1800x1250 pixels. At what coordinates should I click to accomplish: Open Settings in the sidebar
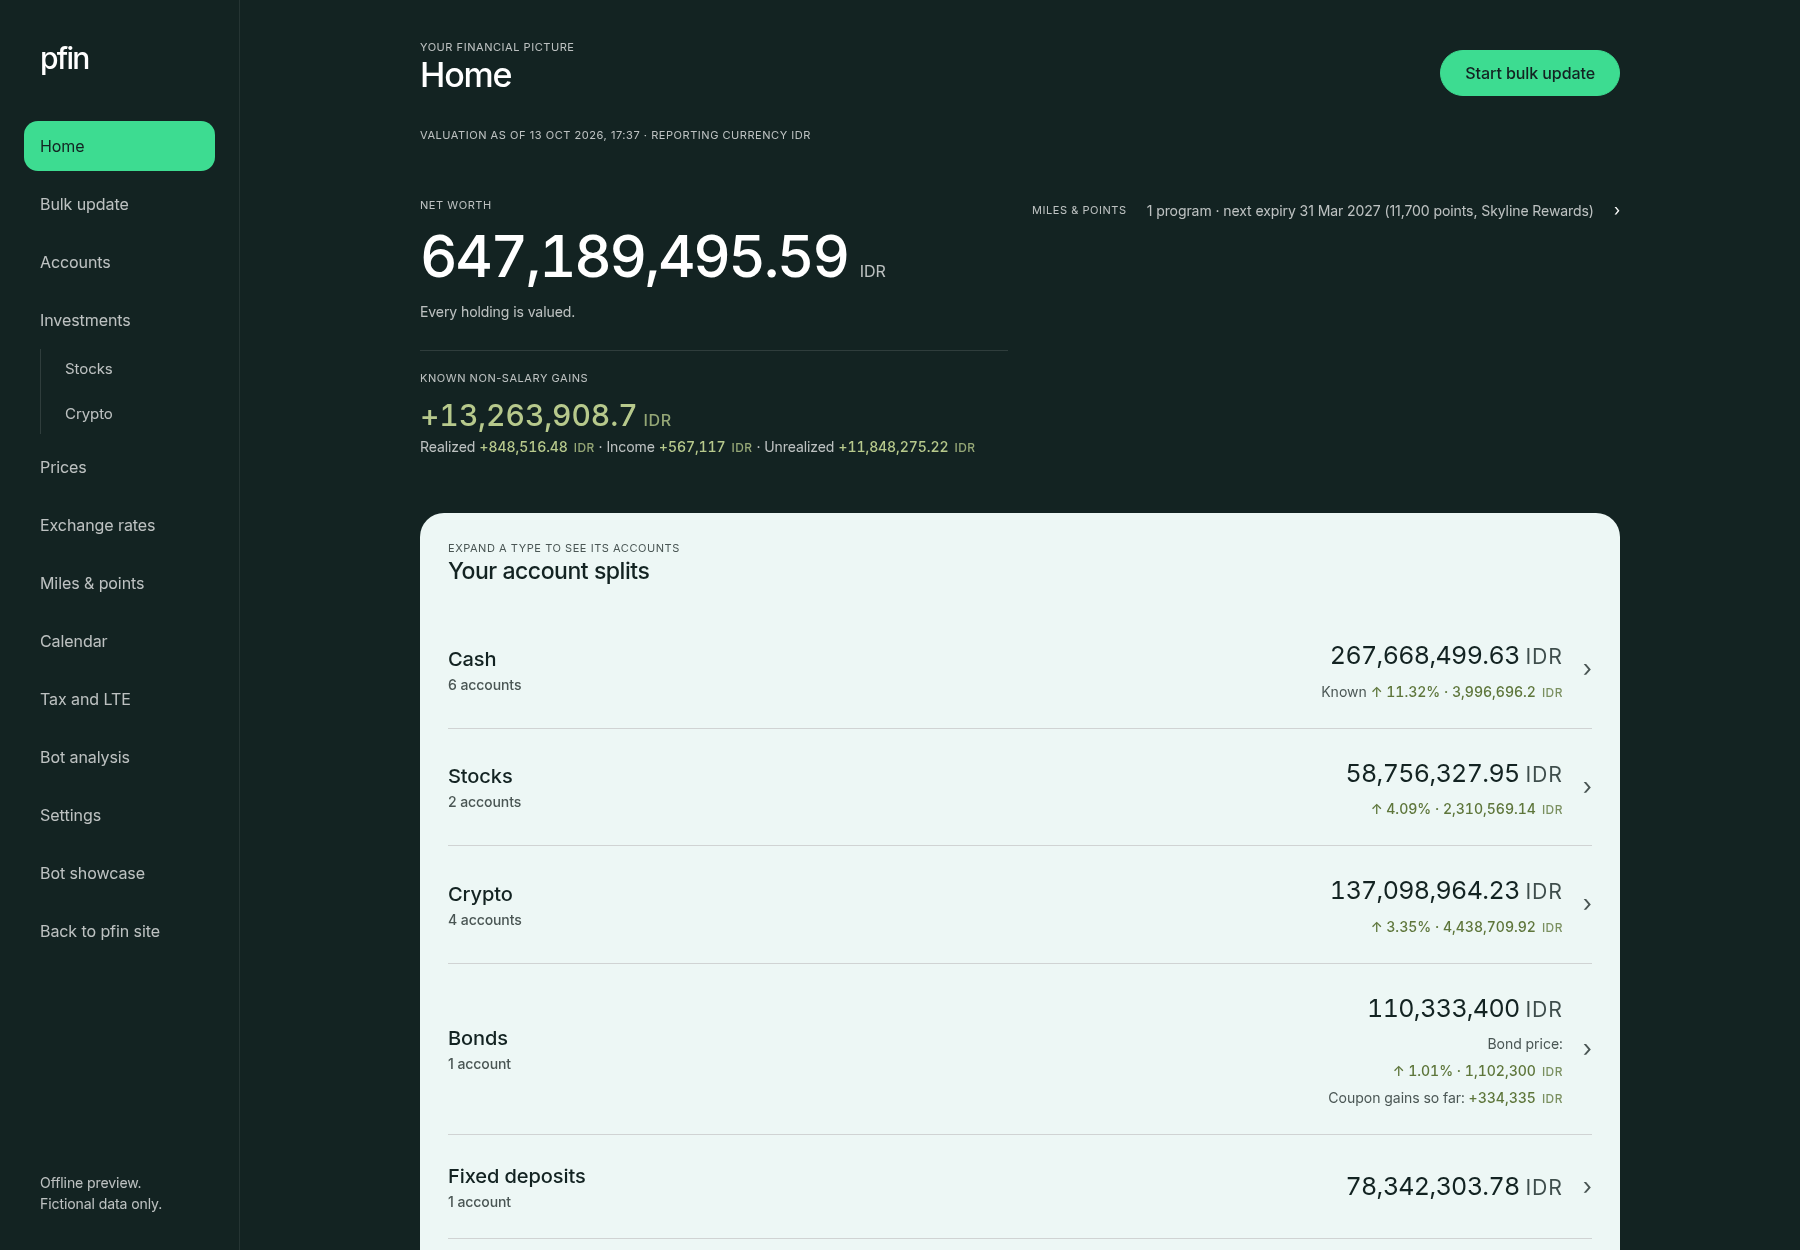(119, 815)
